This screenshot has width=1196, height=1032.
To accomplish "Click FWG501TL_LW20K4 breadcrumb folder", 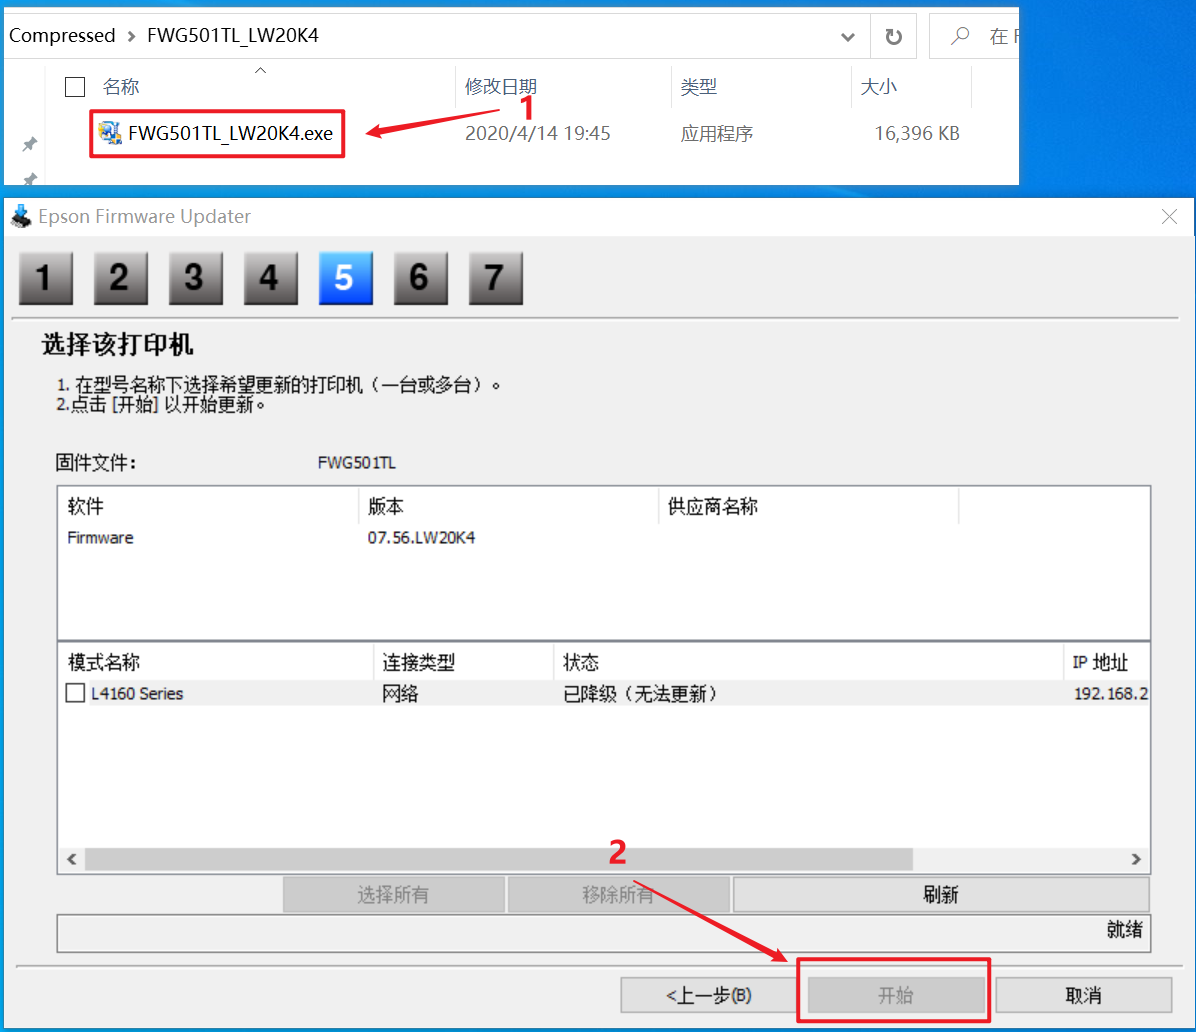I will (233, 36).
